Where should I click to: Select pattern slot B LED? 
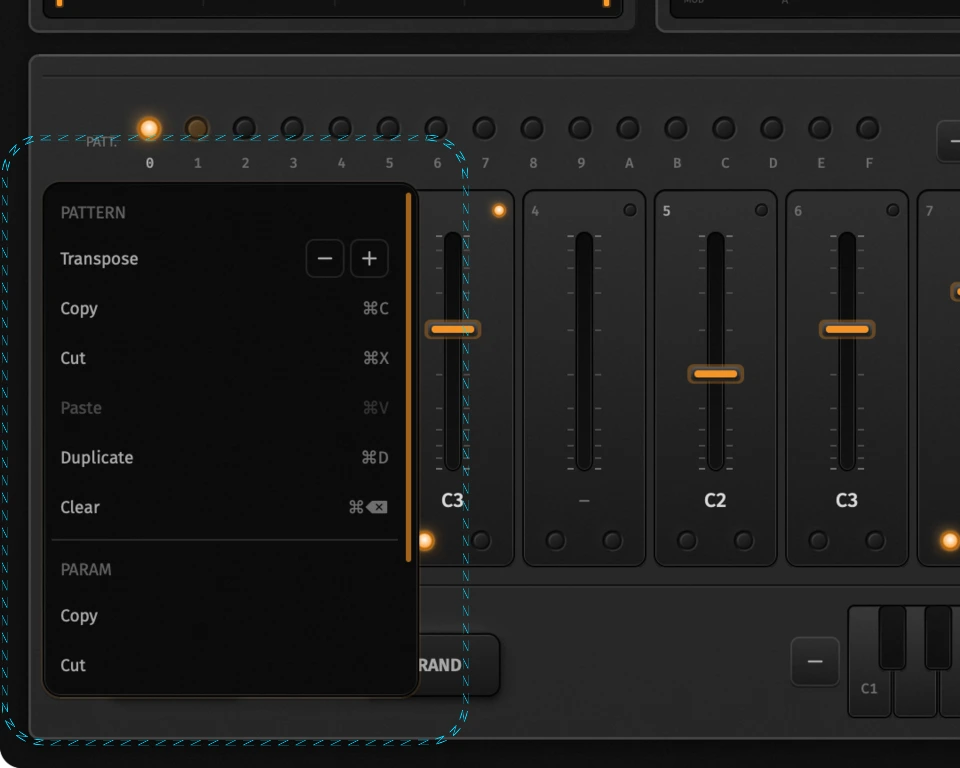click(x=676, y=129)
